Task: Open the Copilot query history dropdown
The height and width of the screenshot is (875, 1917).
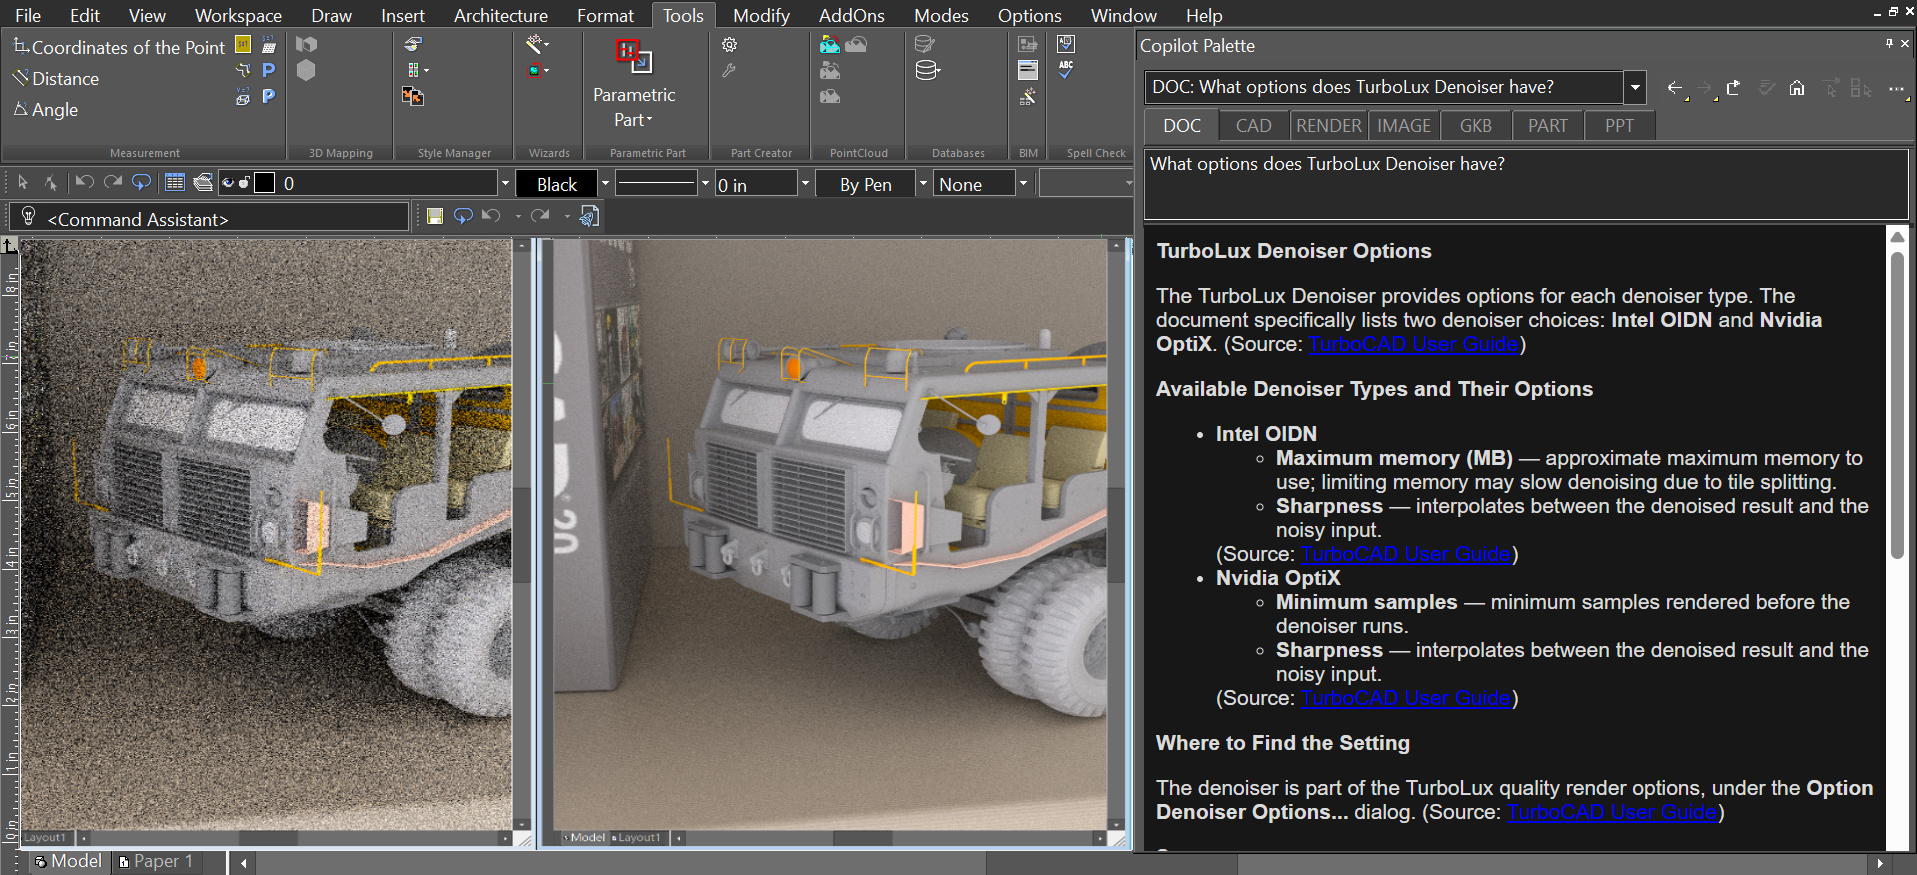Action: (x=1635, y=88)
